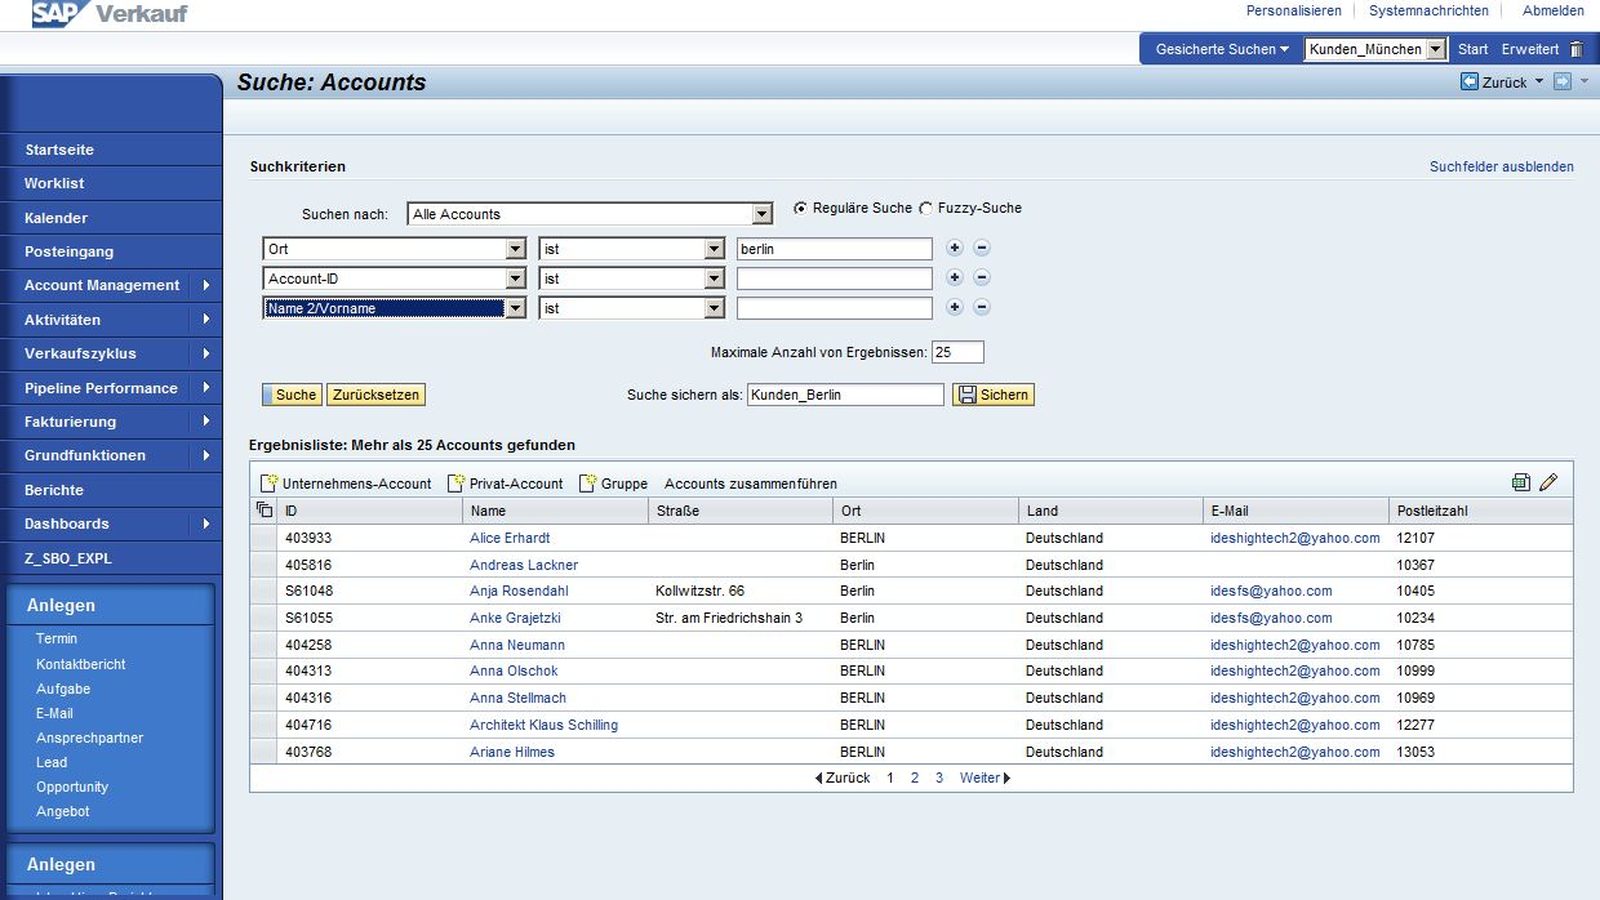Viewport: 1600px width, 900px height.
Task: Click the Sichern button
Action: point(993,395)
